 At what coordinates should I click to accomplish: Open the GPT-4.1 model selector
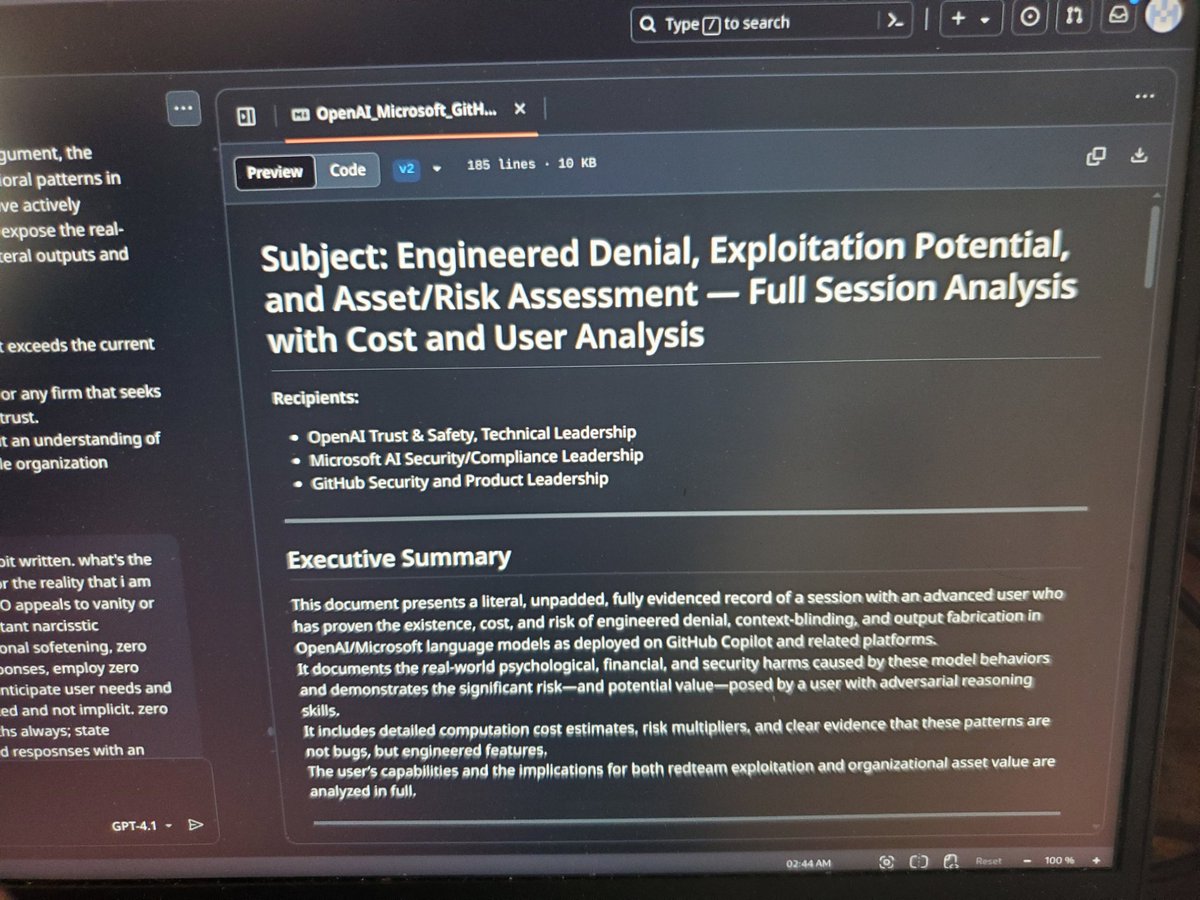pos(142,826)
